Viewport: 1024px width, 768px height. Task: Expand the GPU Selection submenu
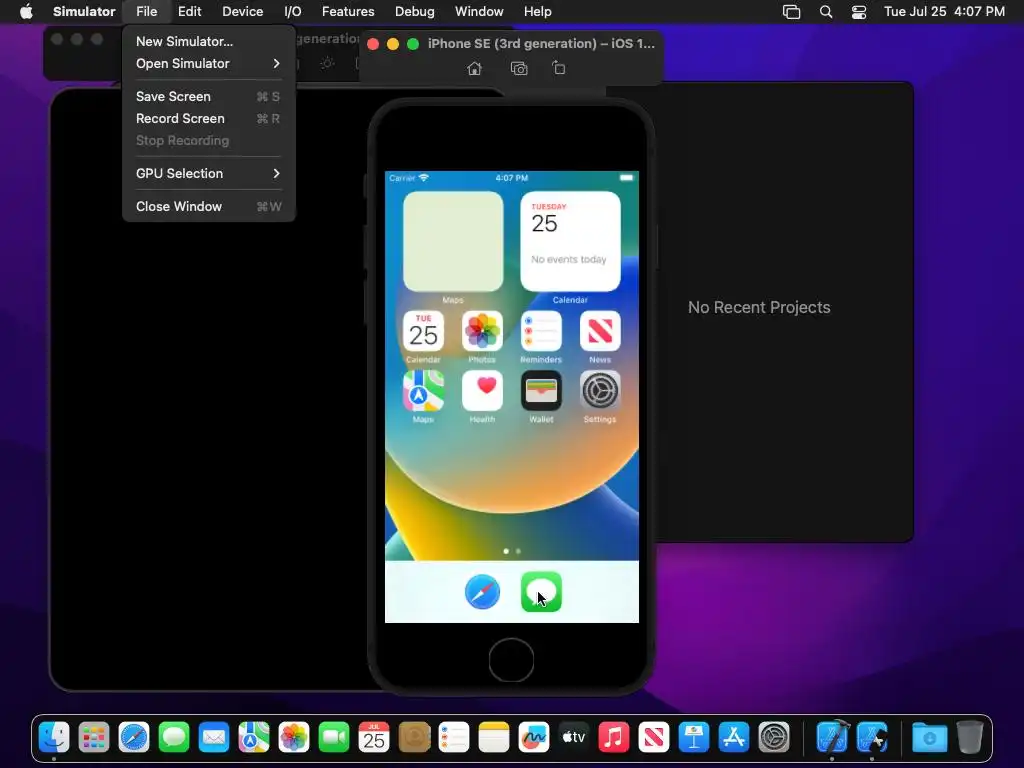coord(208,173)
